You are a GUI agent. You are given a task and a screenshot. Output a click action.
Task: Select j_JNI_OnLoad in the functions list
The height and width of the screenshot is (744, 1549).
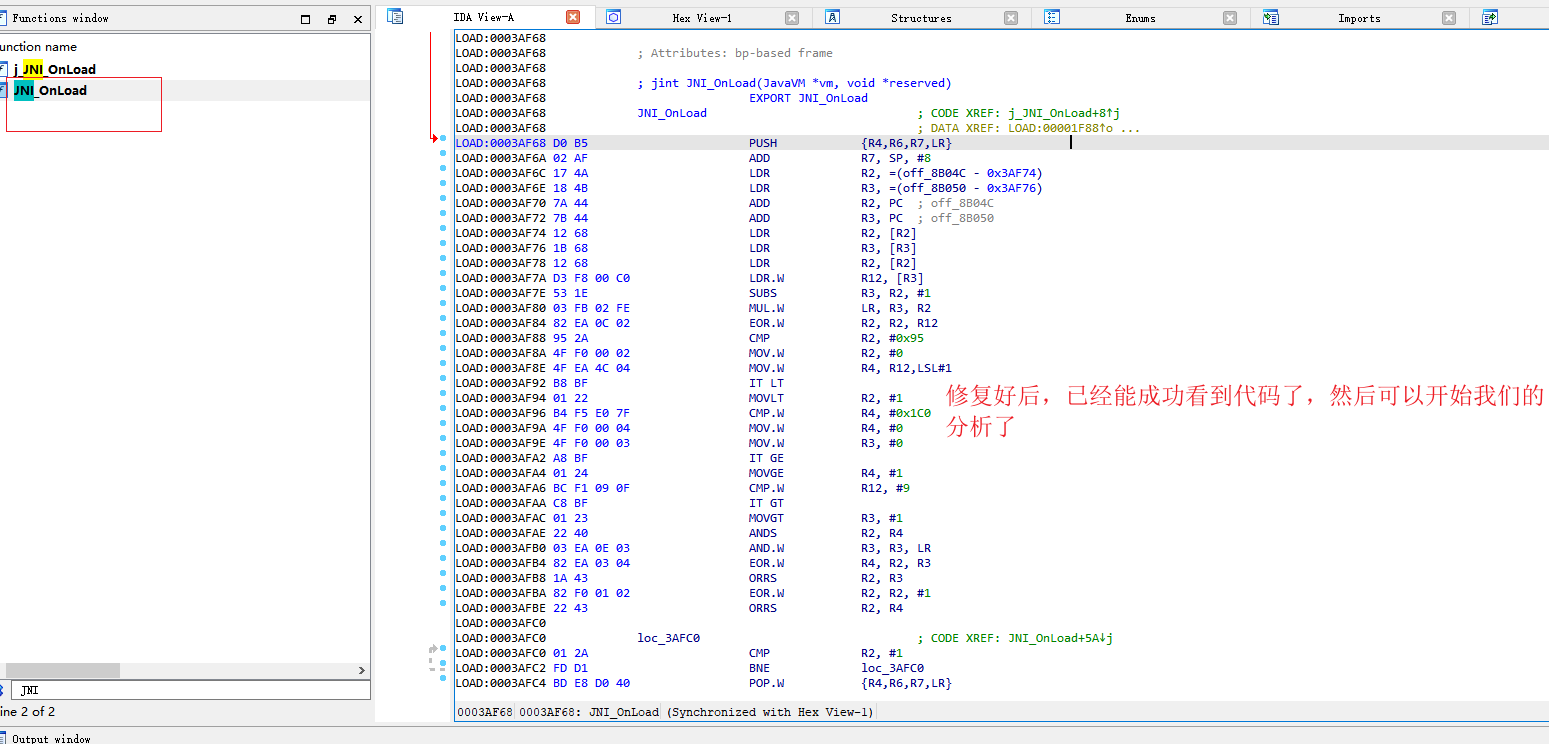pos(55,69)
